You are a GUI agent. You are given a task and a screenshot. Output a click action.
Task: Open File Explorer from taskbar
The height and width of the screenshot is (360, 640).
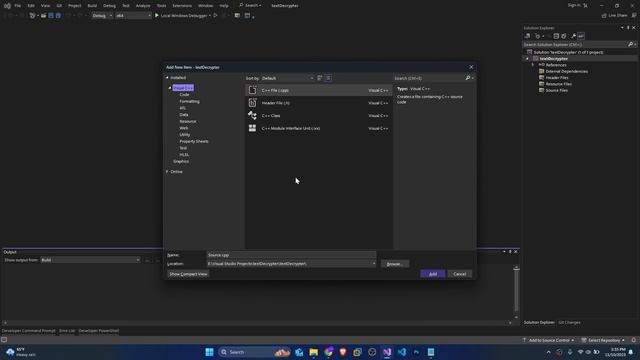coord(313,352)
